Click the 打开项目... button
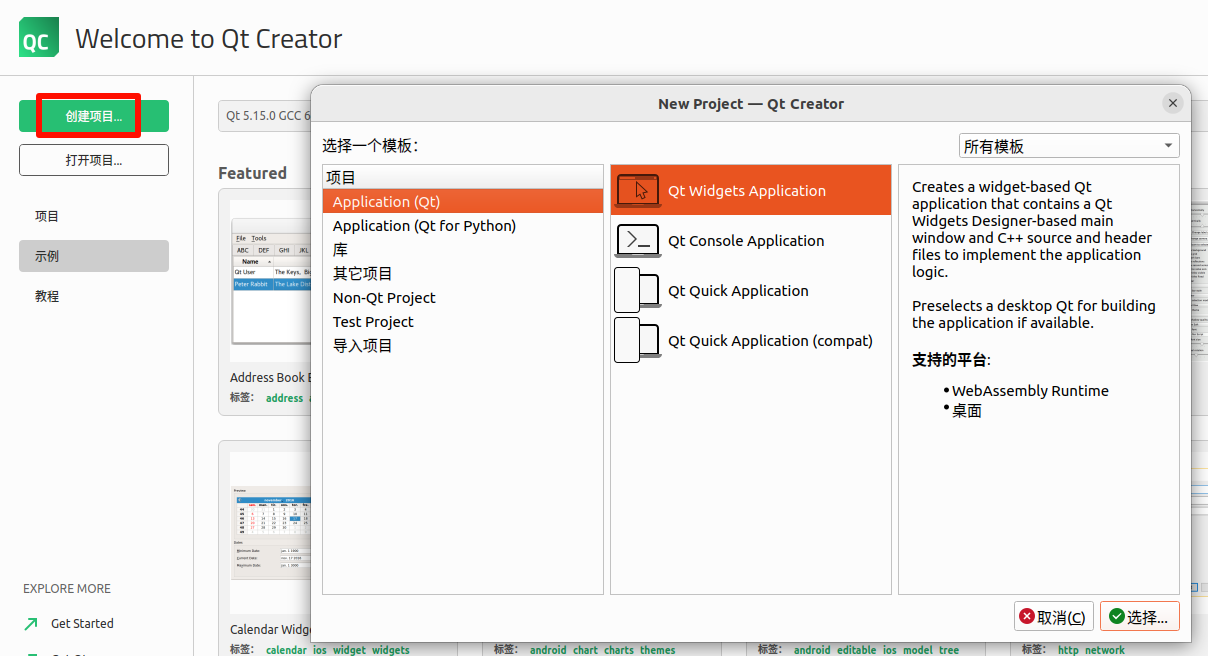The image size is (1208, 656). click(x=94, y=160)
